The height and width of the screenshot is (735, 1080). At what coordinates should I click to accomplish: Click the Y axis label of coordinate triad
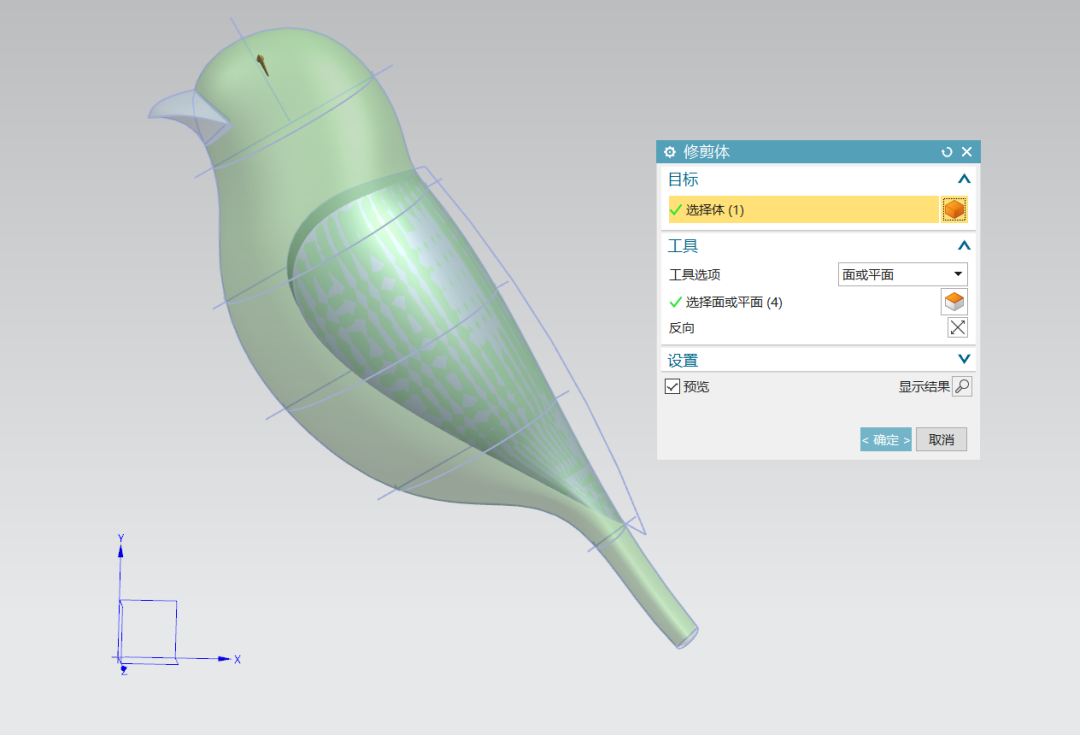tap(121, 539)
